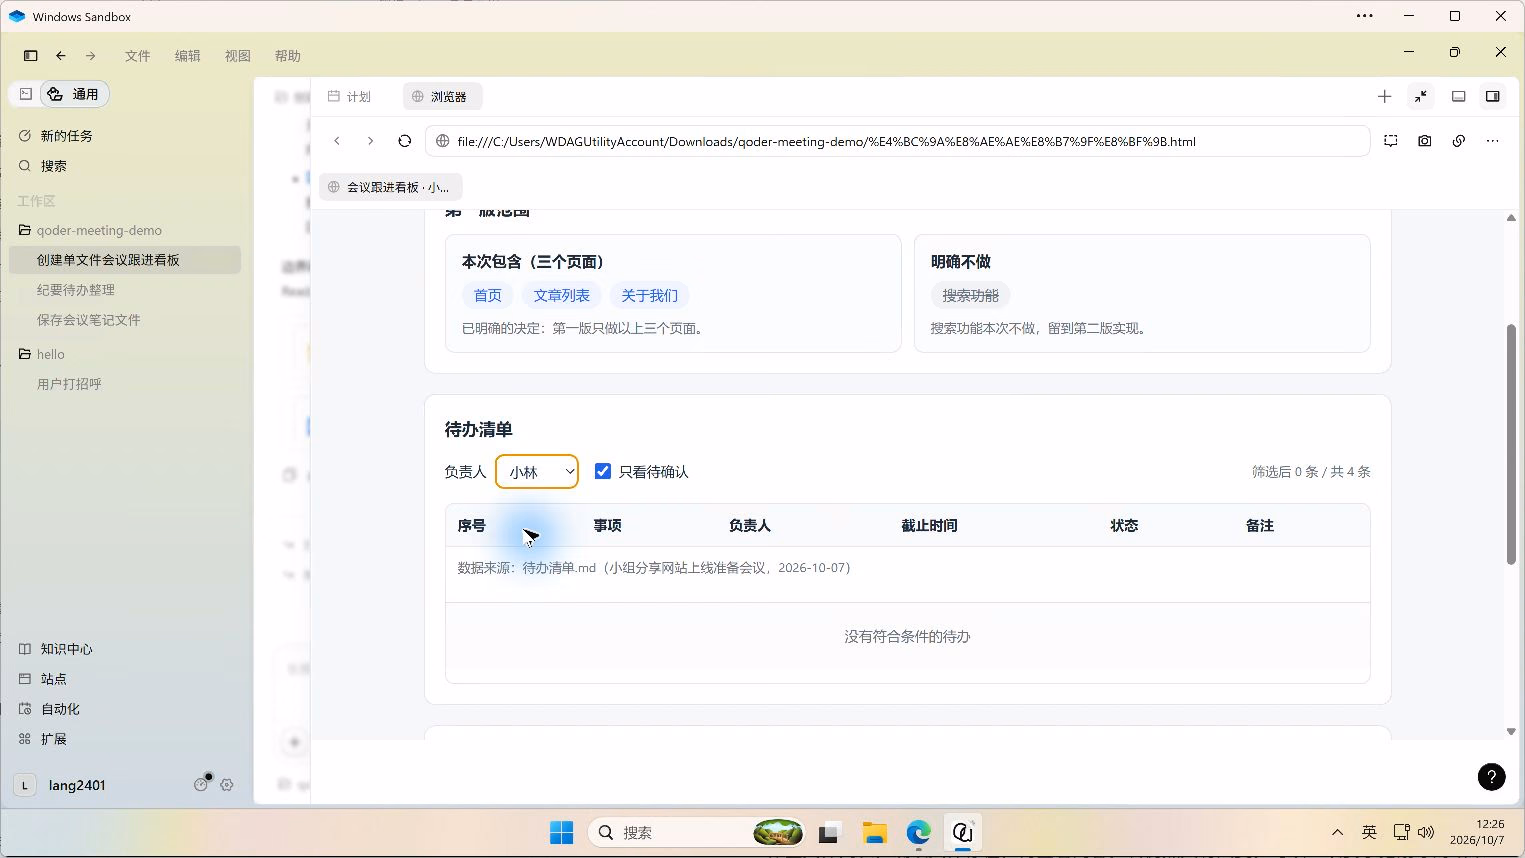Toggle the bottom panel layout icon
This screenshot has height=858, width=1525.
1459,97
